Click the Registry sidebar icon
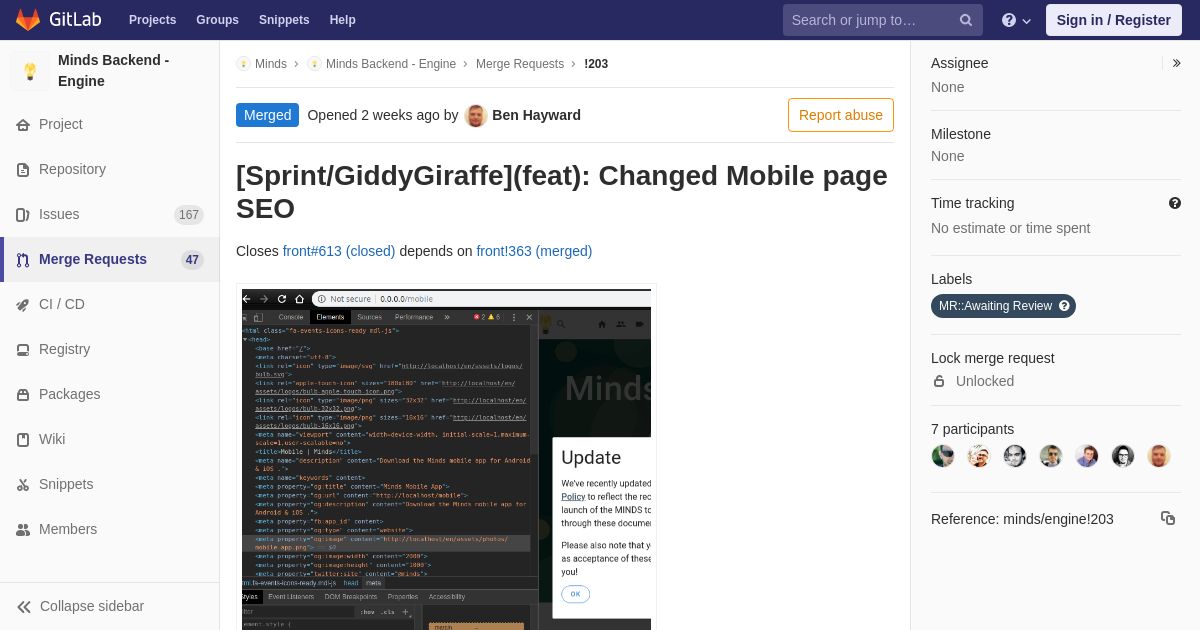 point(23,350)
